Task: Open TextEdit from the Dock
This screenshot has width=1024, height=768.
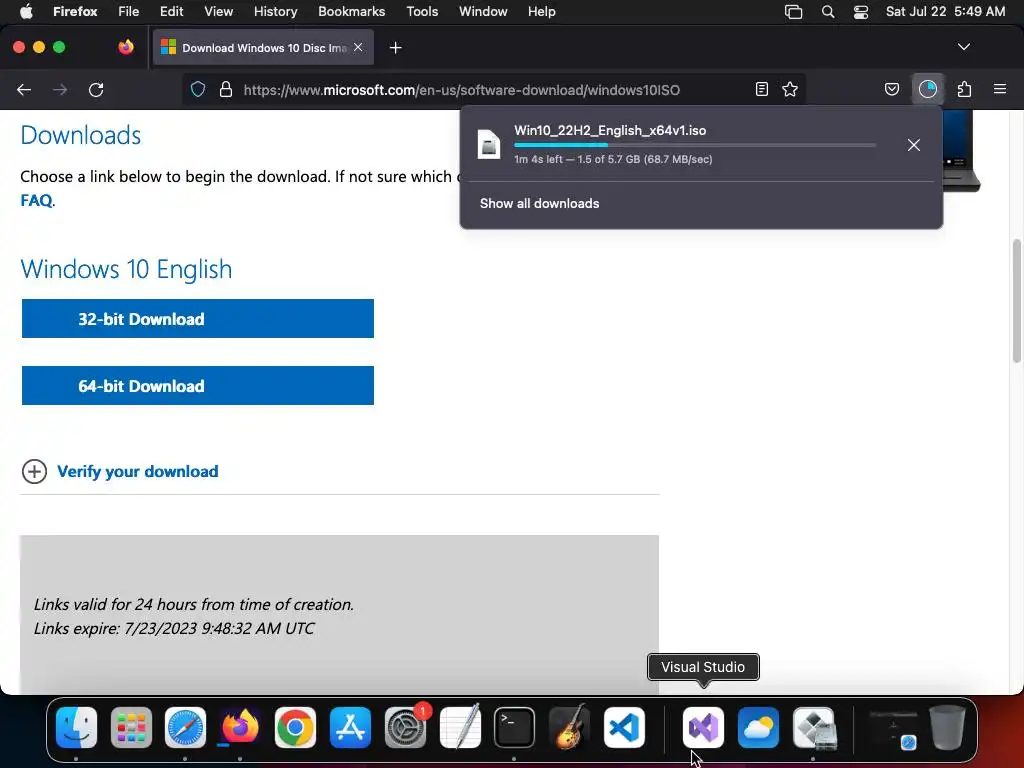Action: (460, 727)
